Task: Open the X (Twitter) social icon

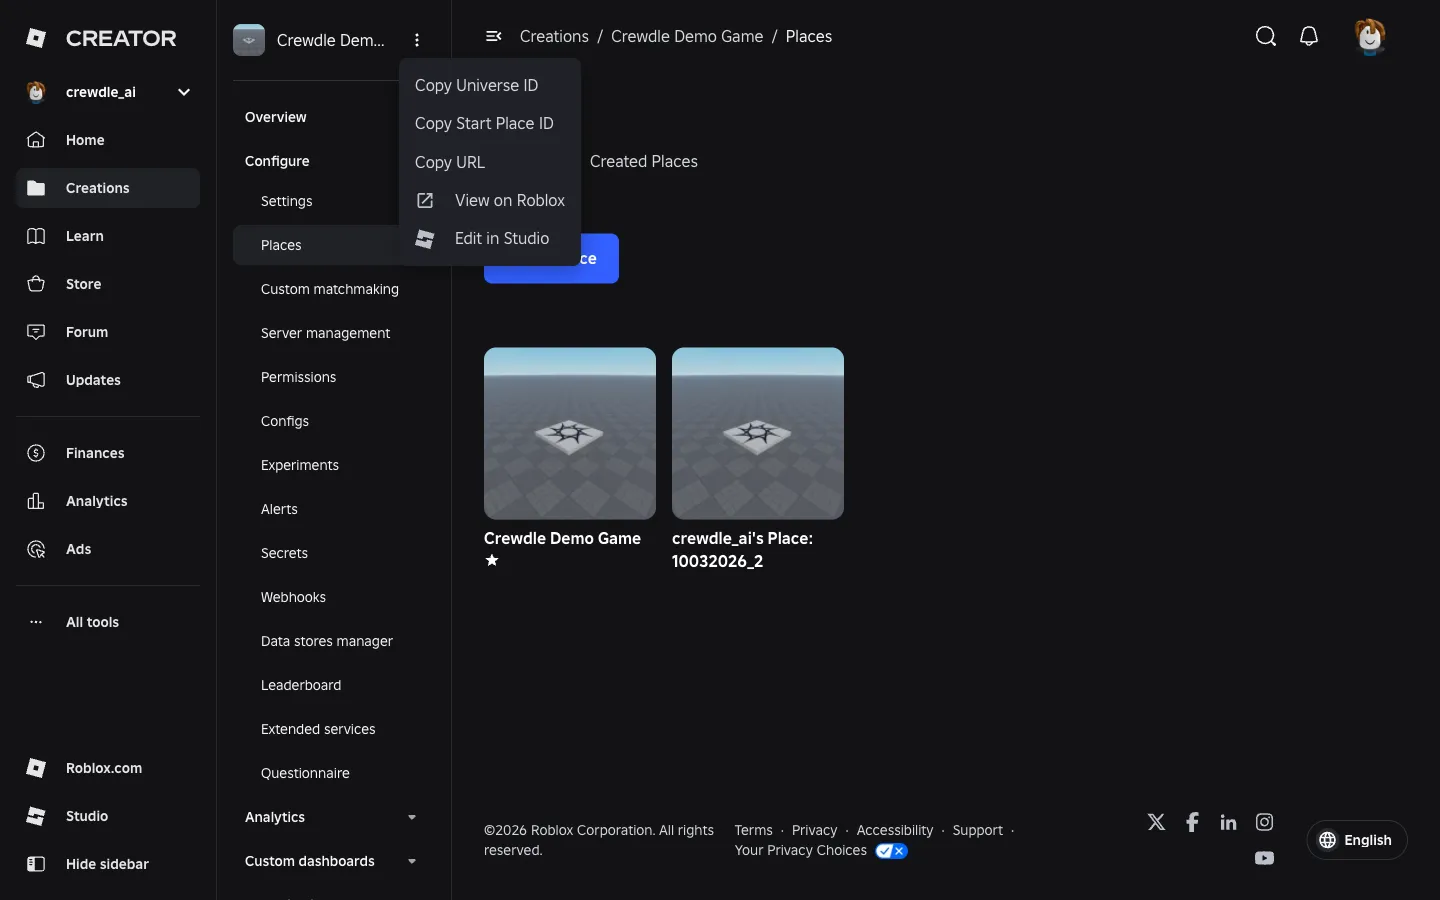Action: coord(1156,822)
